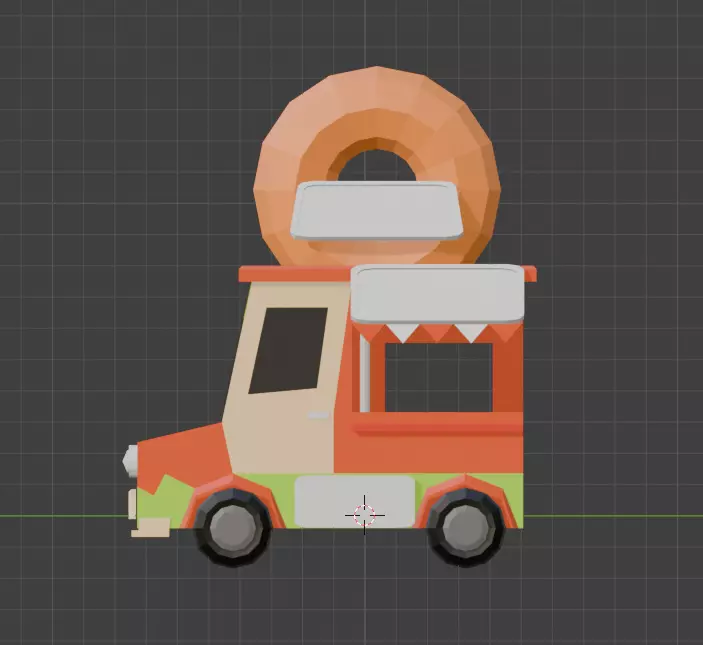Select the dark cab door window
The image size is (703, 645).
click(288, 351)
